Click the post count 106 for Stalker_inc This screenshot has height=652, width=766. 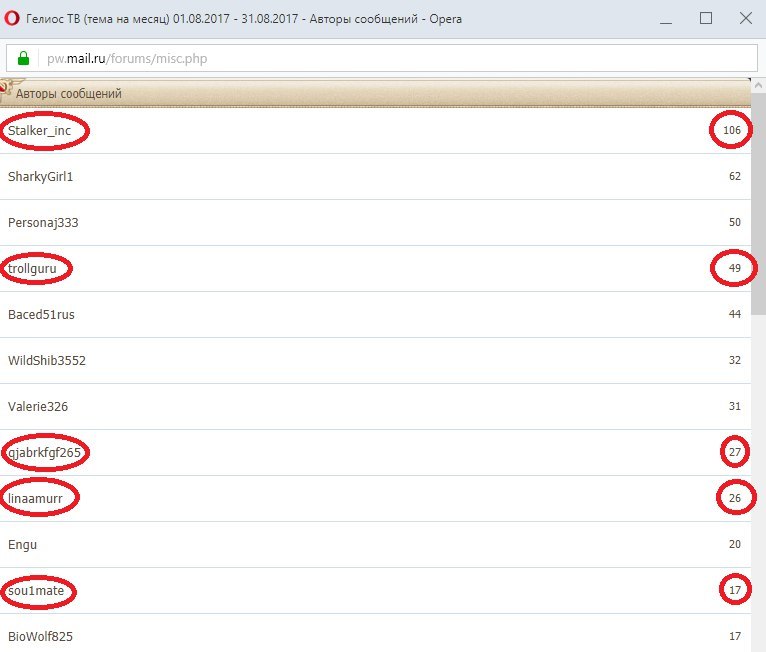tap(731, 131)
